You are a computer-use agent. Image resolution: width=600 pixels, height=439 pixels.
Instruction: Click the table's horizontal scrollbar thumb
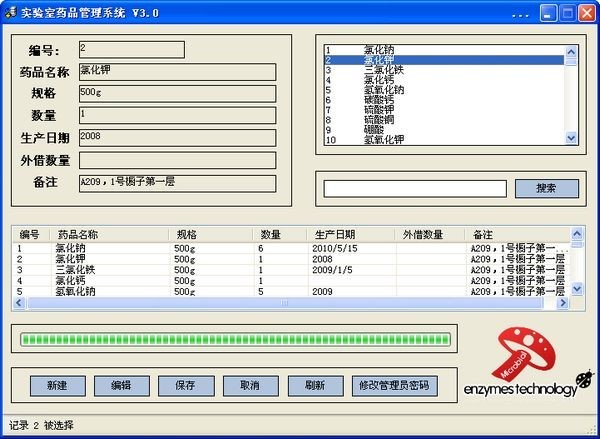(x=285, y=303)
